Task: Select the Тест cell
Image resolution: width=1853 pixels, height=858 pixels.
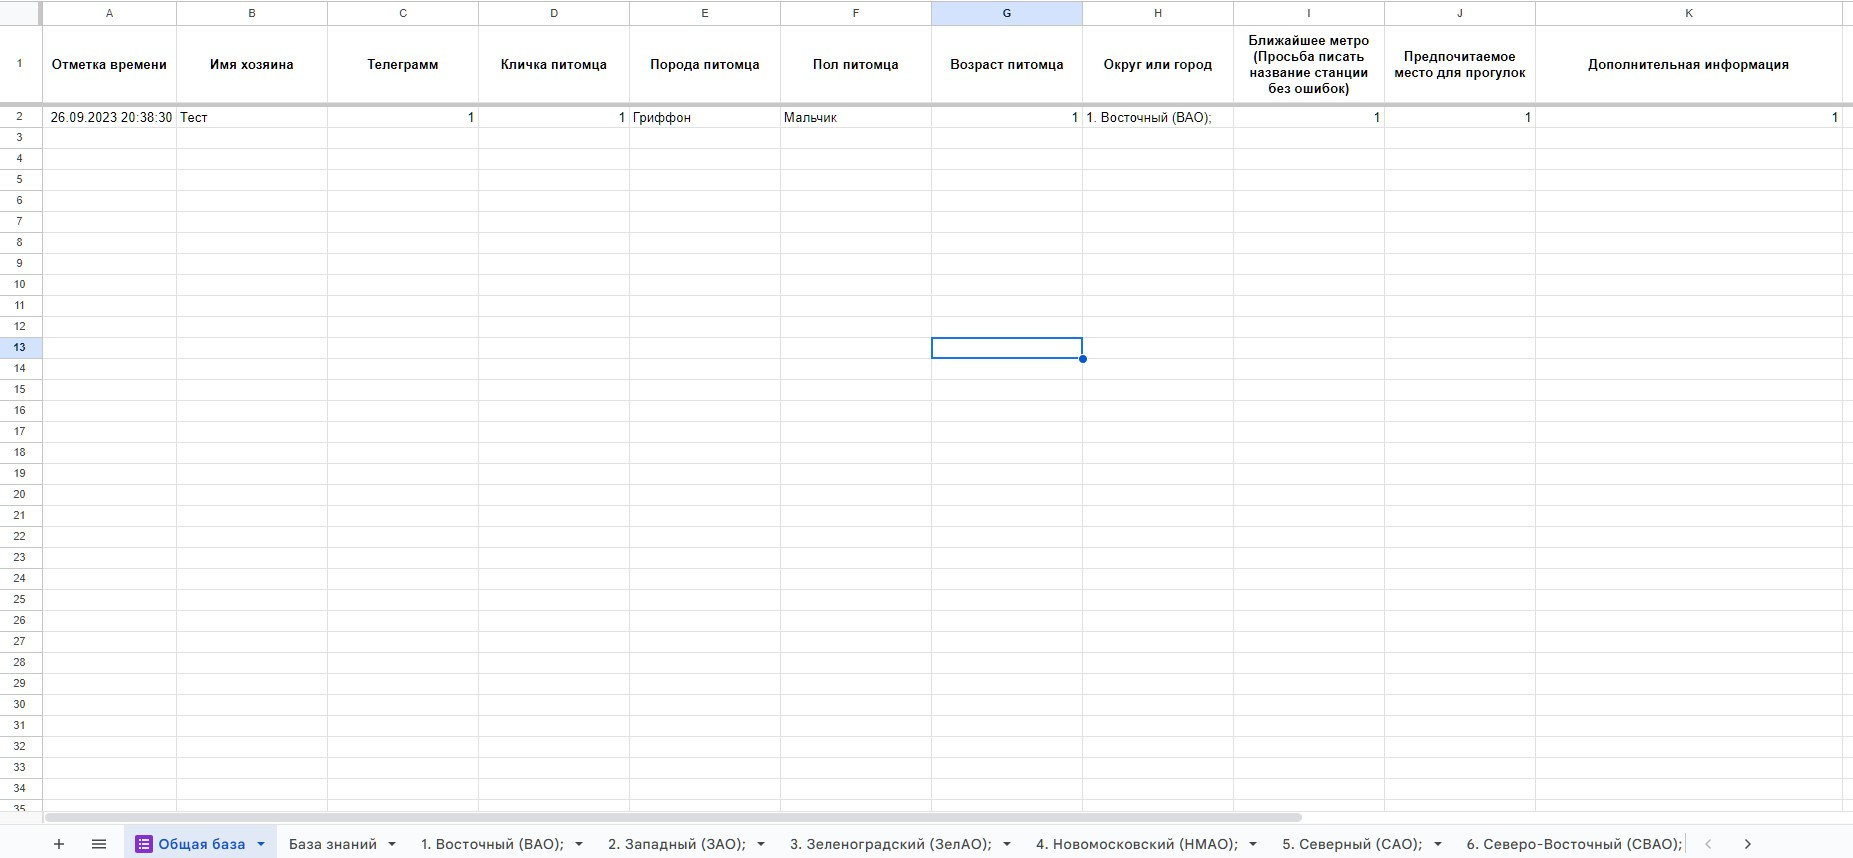Action: click(x=252, y=117)
